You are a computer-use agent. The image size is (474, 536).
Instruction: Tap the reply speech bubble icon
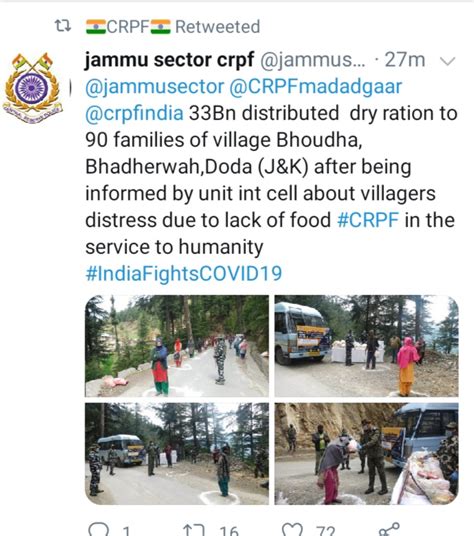98,529
